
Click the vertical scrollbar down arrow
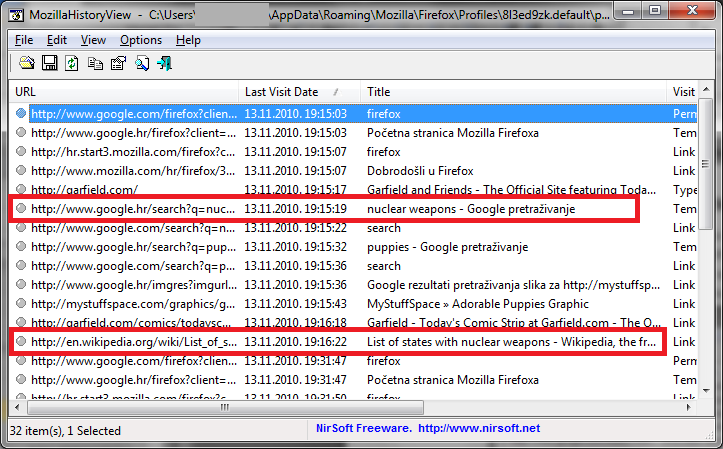click(x=705, y=390)
